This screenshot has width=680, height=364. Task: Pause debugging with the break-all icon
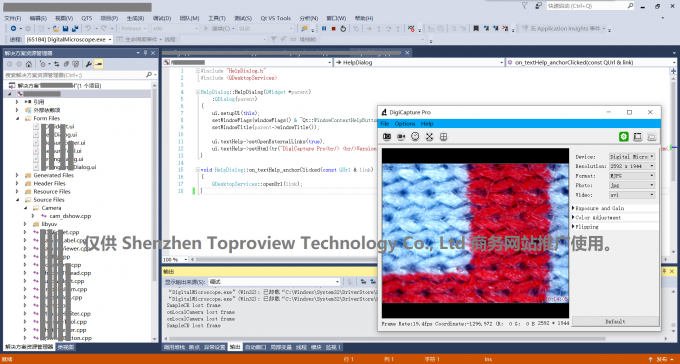click(324, 29)
